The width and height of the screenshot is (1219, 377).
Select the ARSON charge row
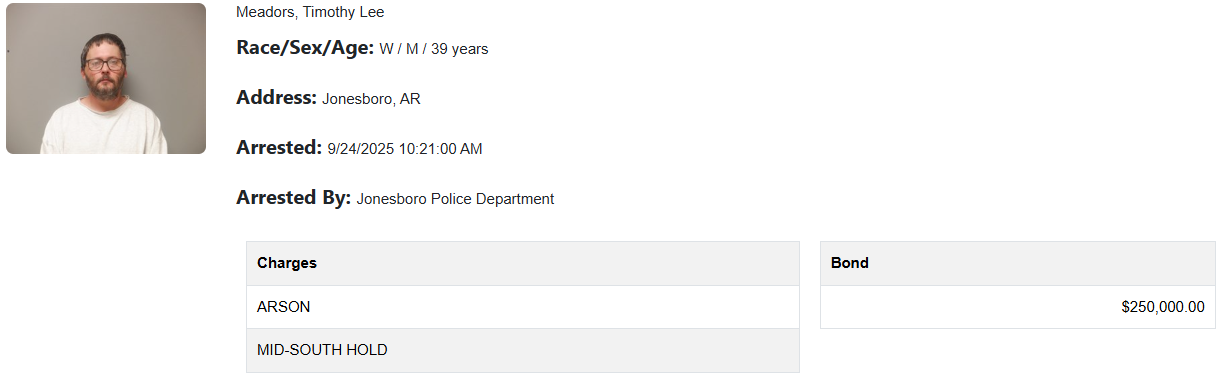(523, 307)
